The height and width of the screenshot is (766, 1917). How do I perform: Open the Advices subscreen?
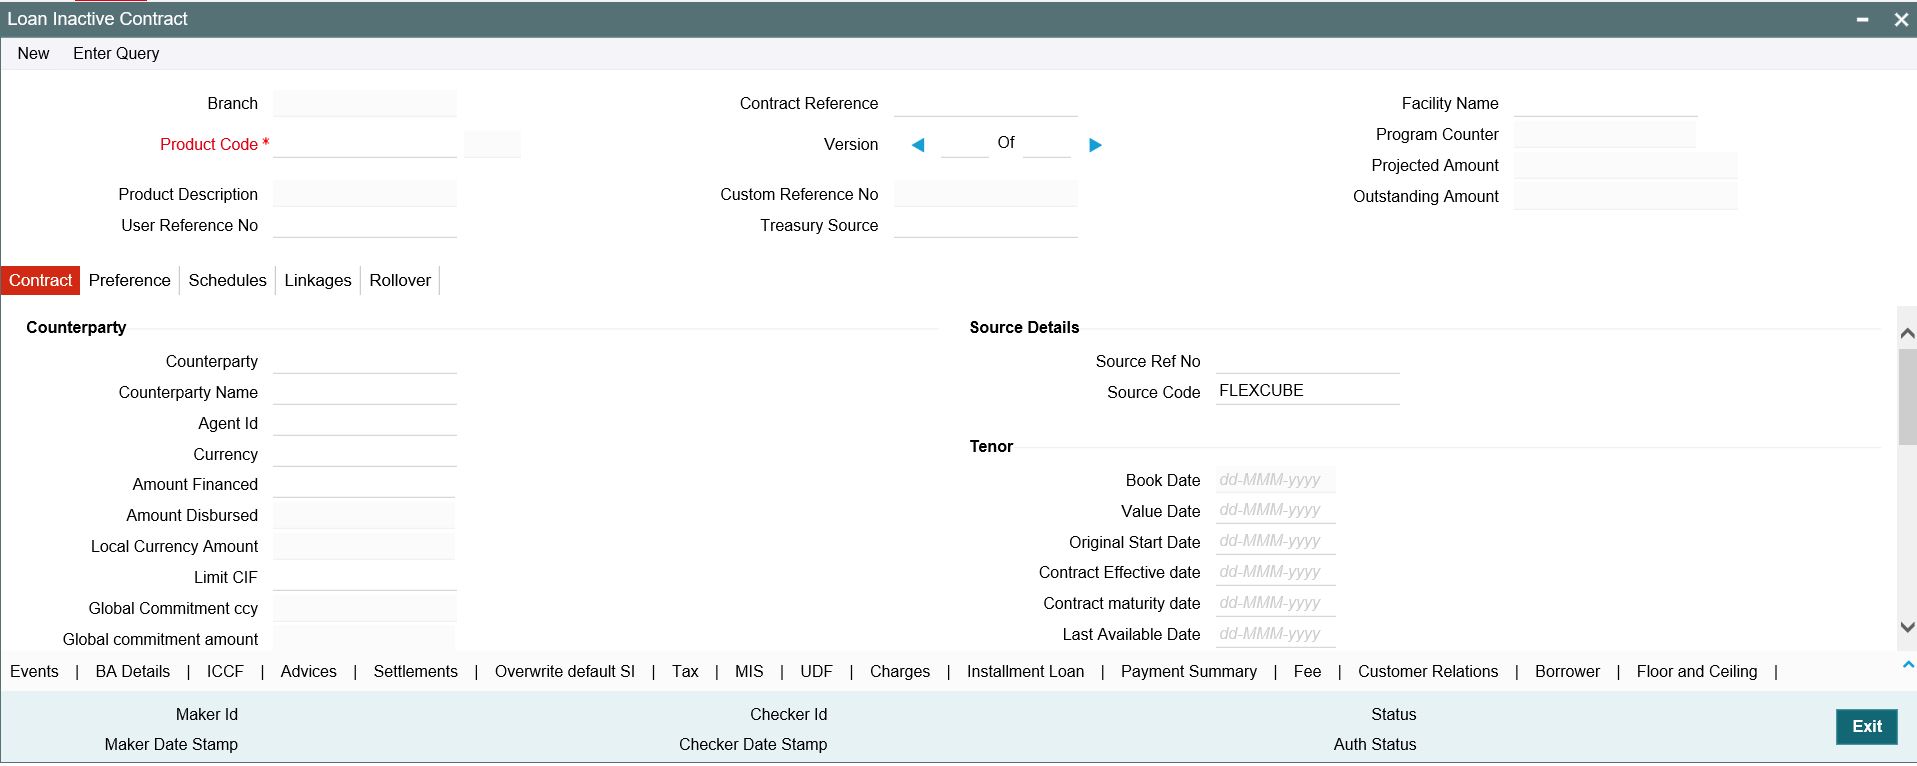pos(309,672)
